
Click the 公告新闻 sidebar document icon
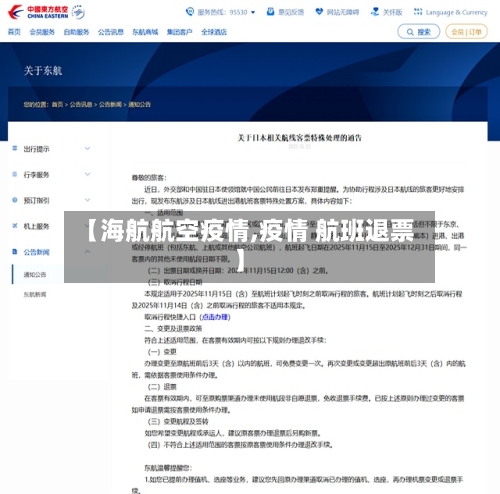pyautogui.click(x=15, y=251)
